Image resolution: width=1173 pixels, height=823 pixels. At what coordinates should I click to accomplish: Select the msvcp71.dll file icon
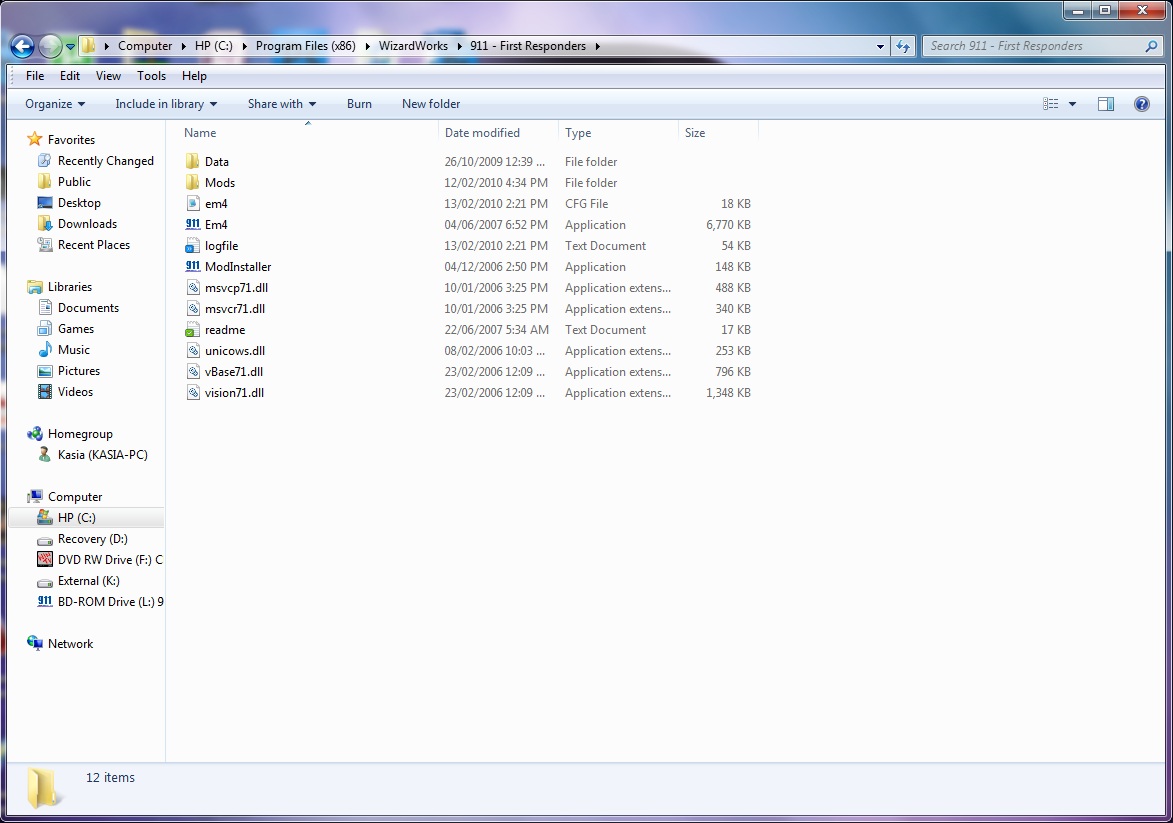[192, 287]
